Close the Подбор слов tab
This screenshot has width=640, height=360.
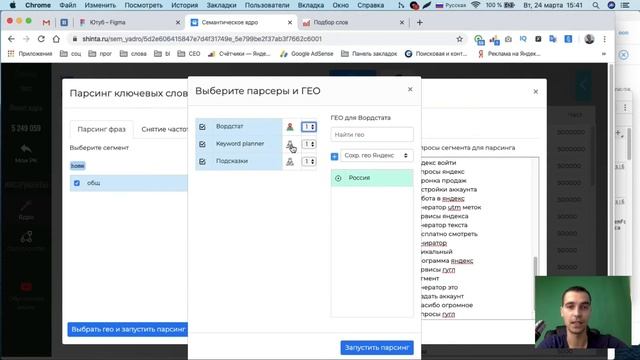point(402,22)
